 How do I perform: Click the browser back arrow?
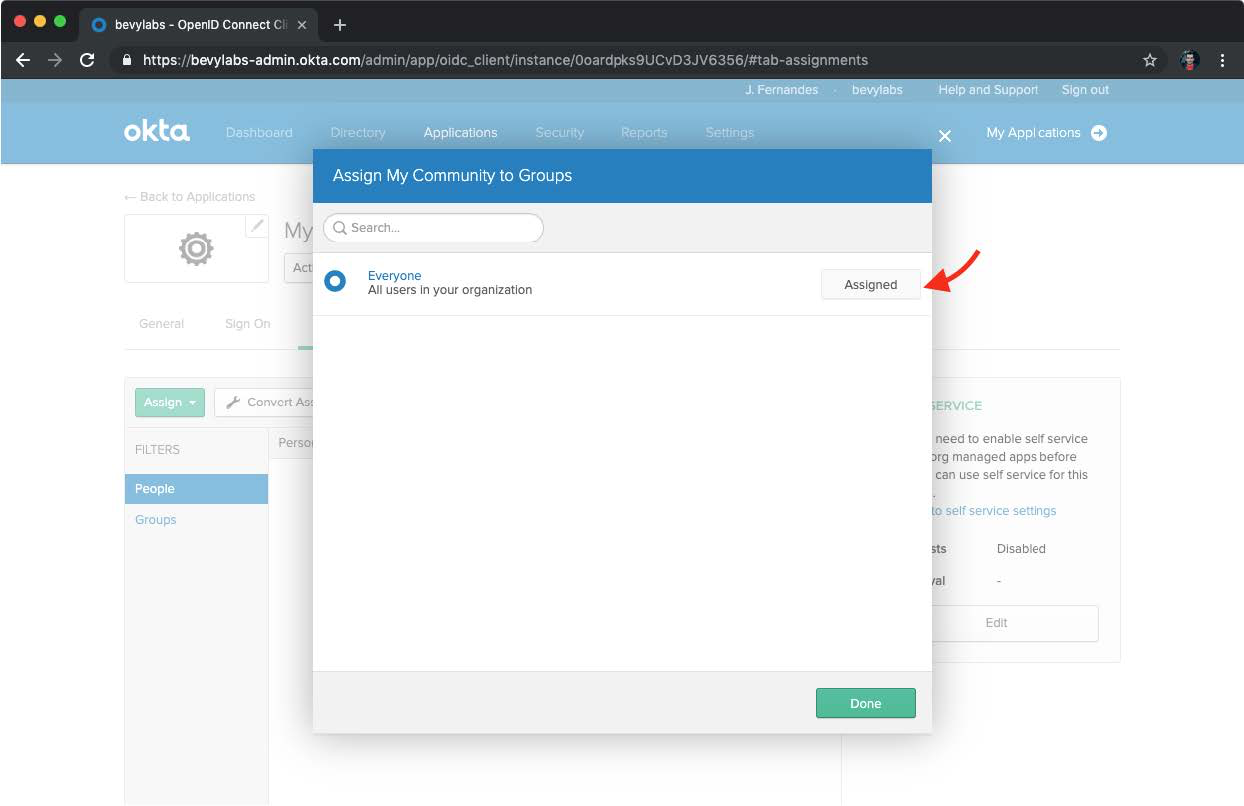tap(23, 60)
